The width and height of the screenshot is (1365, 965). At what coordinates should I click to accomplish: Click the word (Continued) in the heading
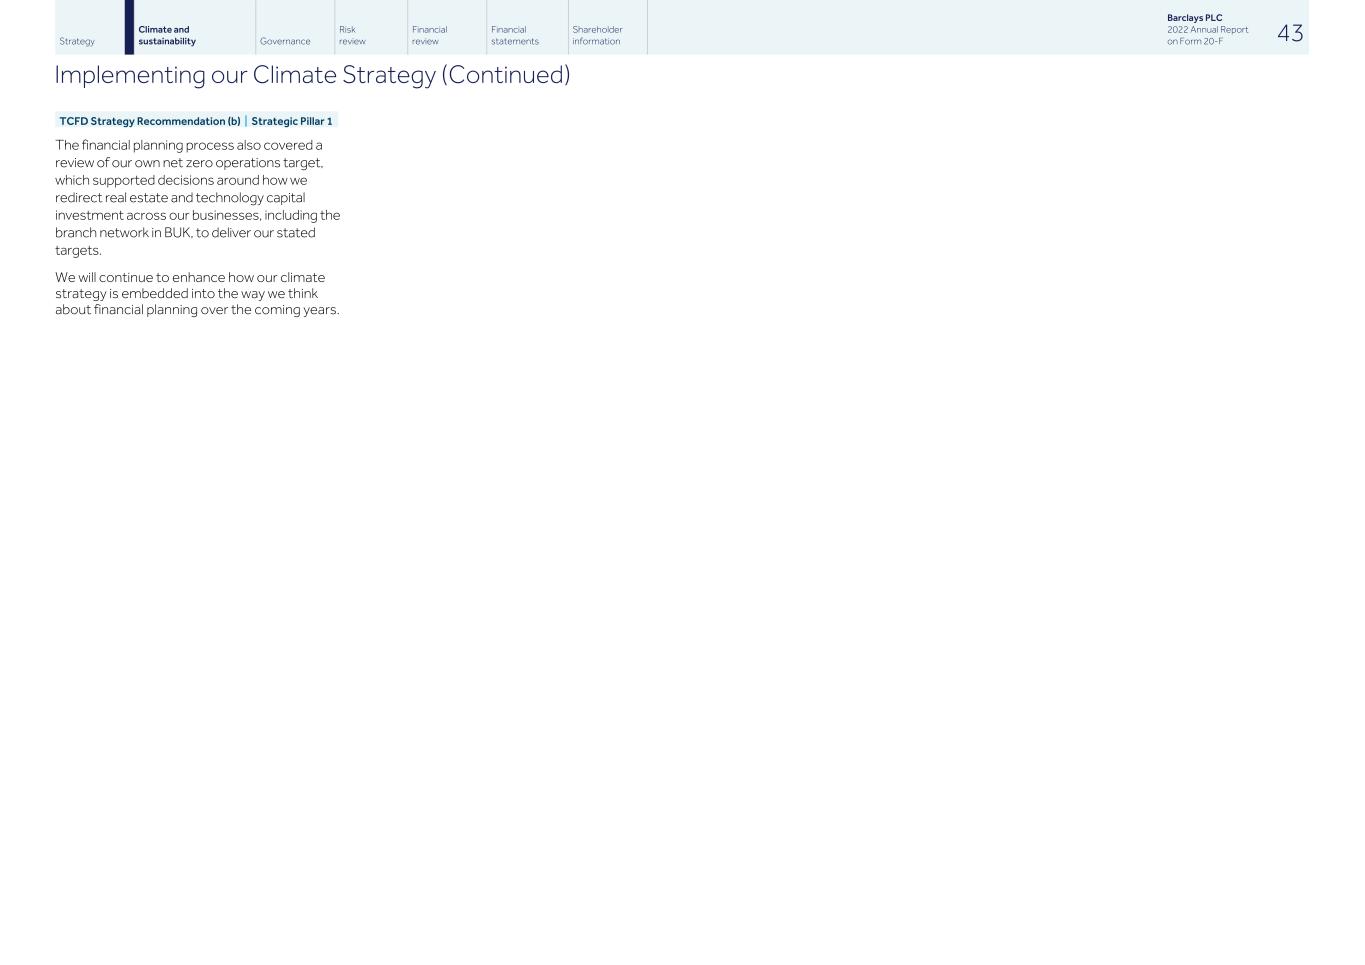505,75
